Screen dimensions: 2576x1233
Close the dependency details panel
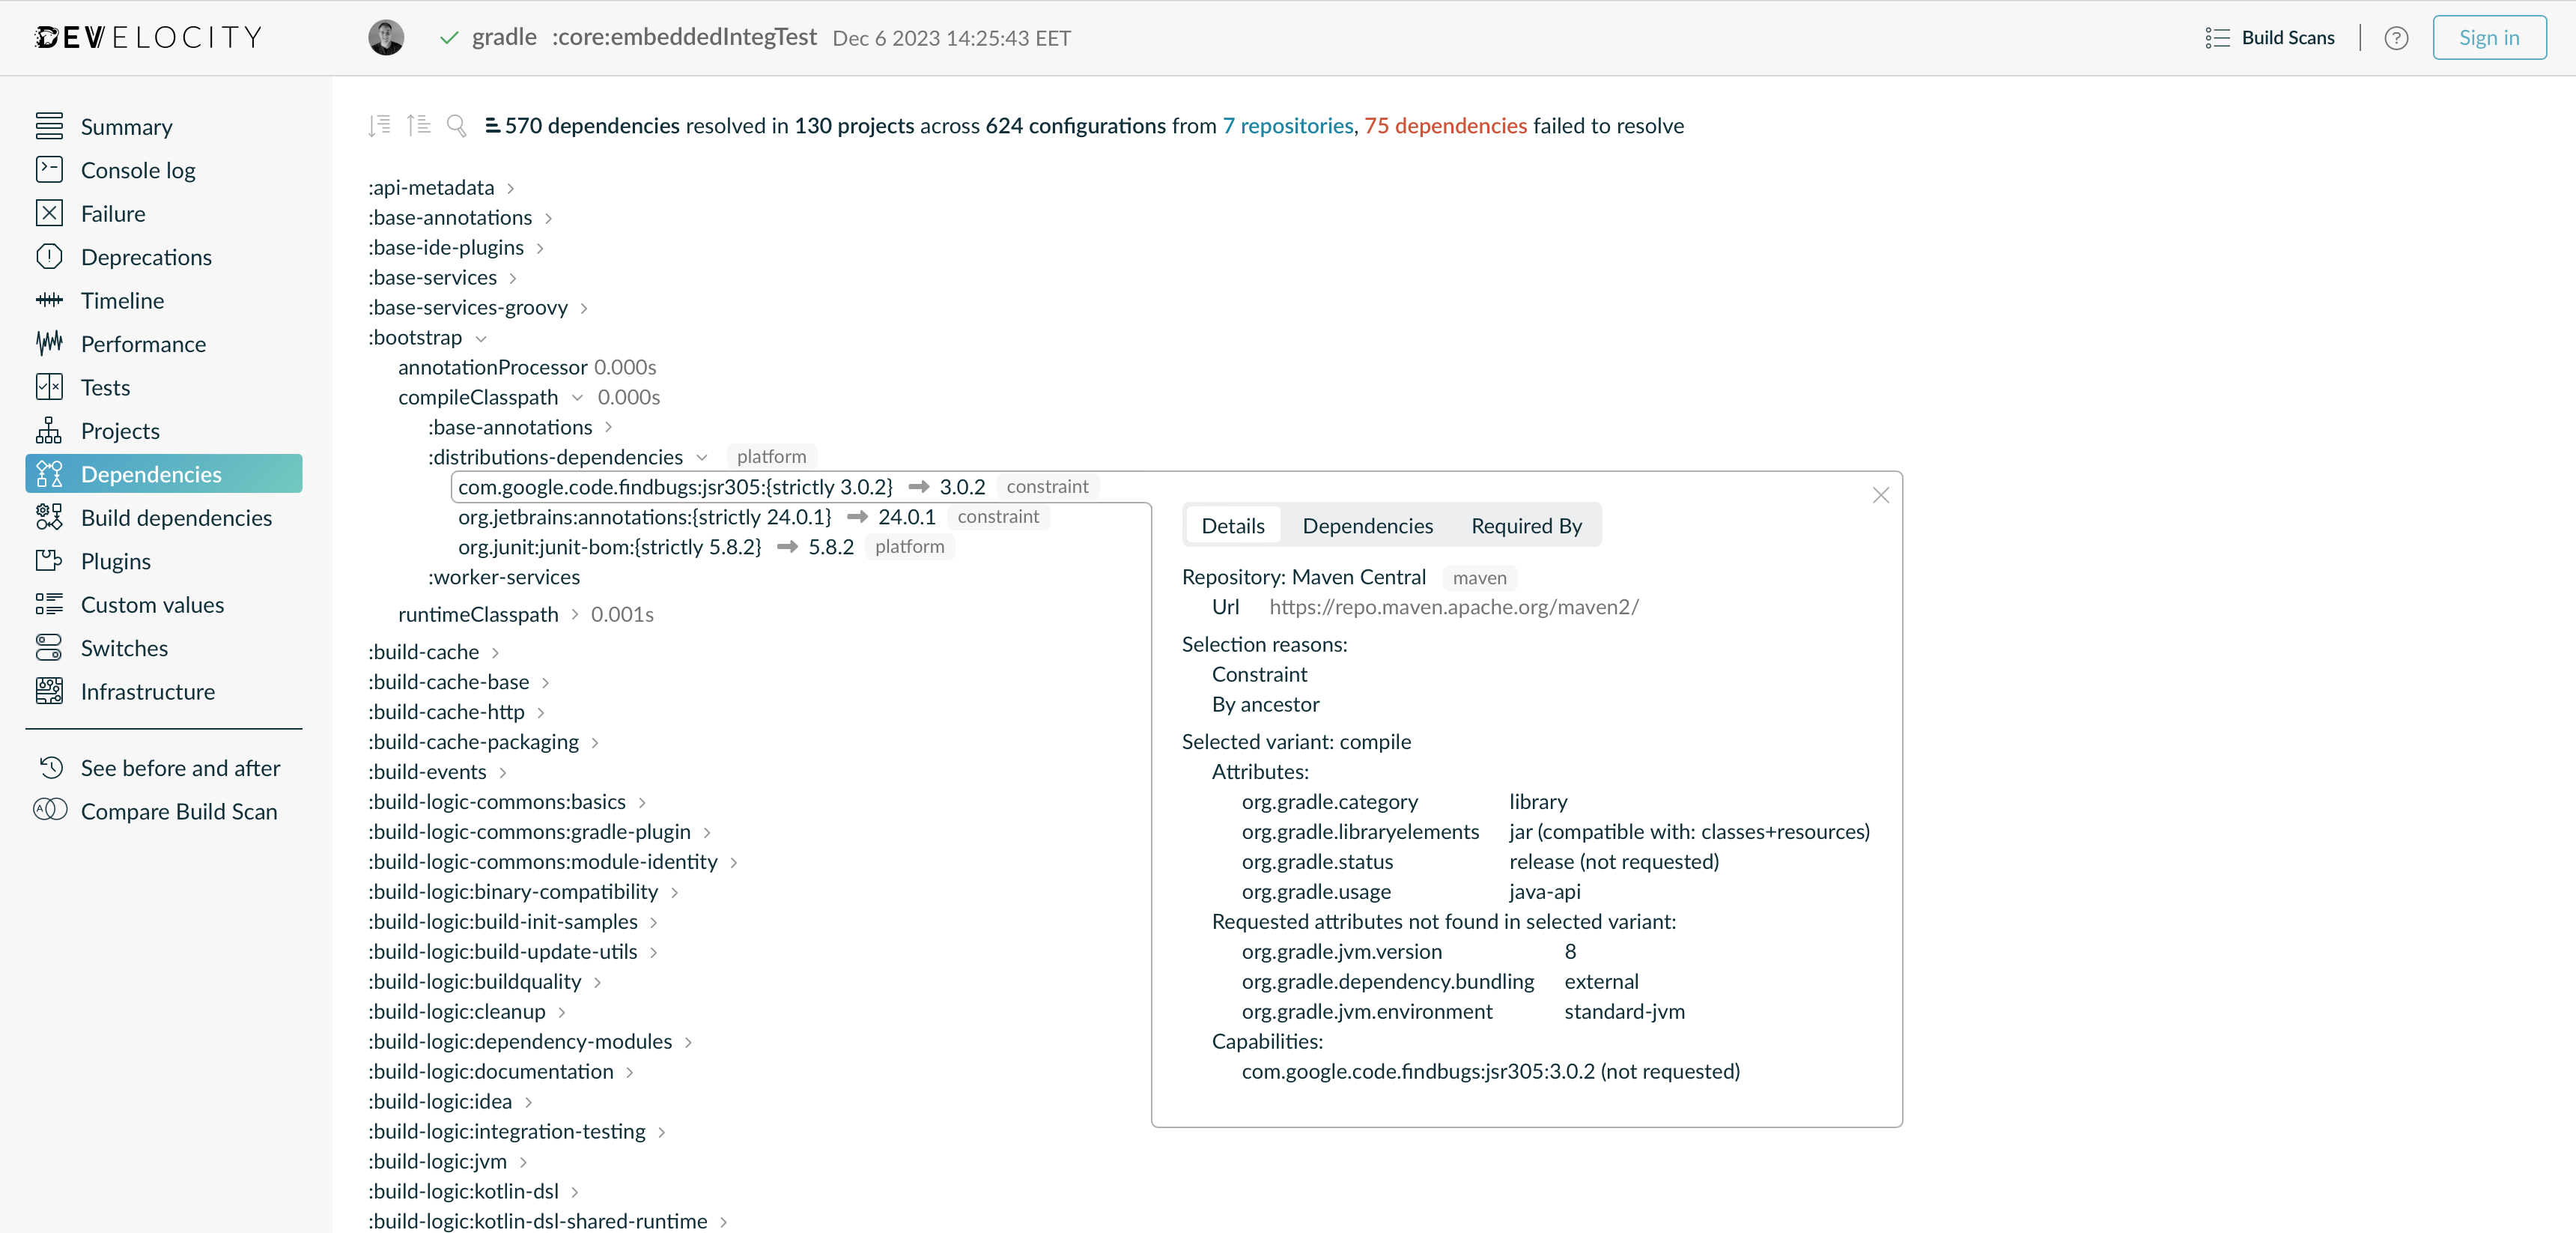(x=1881, y=495)
